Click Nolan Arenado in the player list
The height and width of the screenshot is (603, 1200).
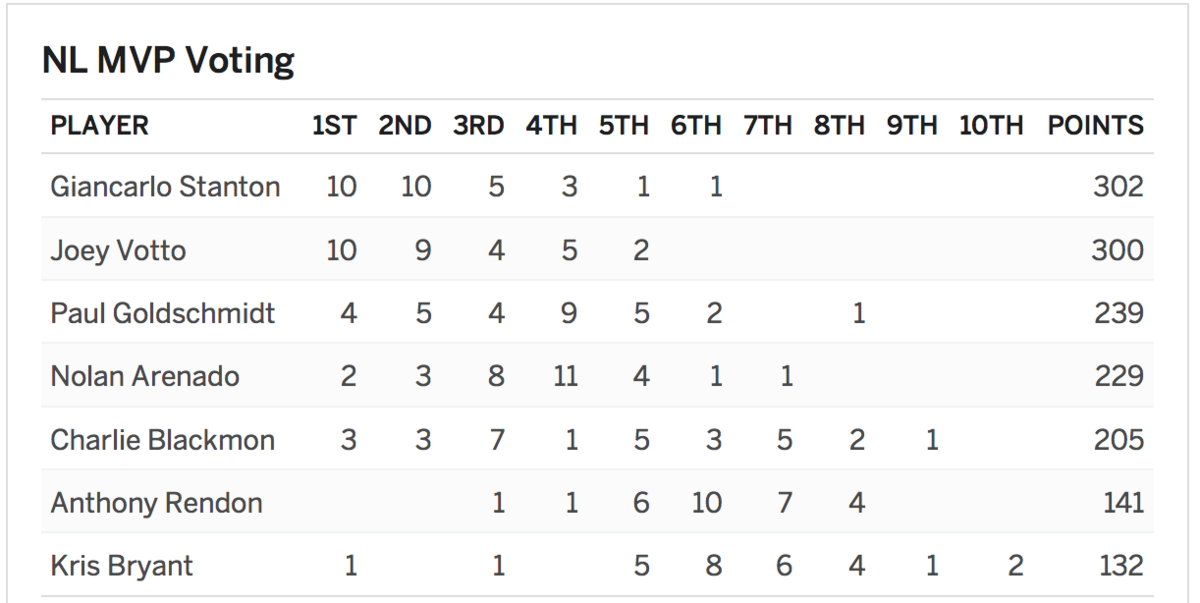click(145, 376)
